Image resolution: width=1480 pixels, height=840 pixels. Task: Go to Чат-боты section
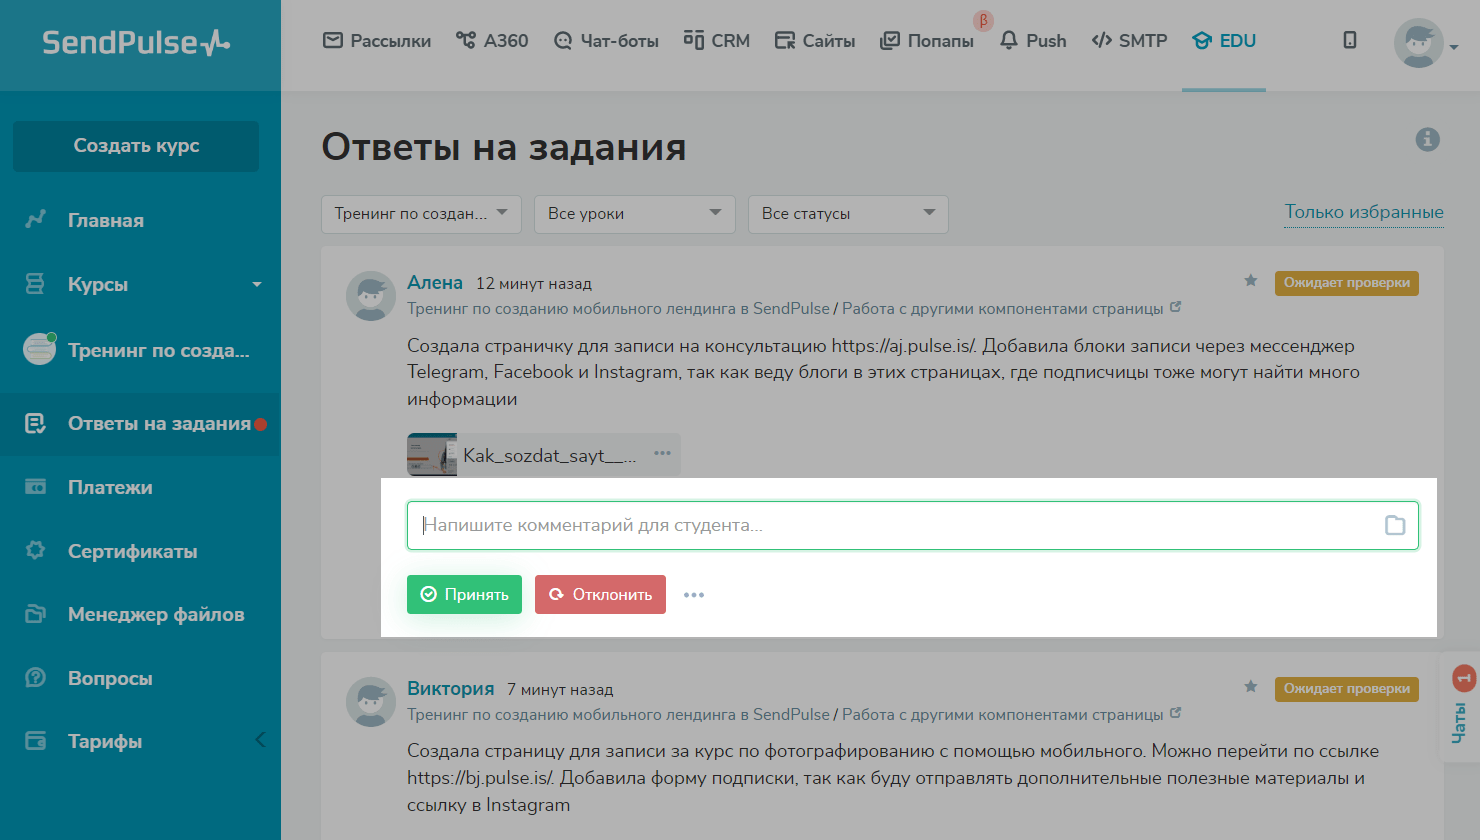pos(606,41)
